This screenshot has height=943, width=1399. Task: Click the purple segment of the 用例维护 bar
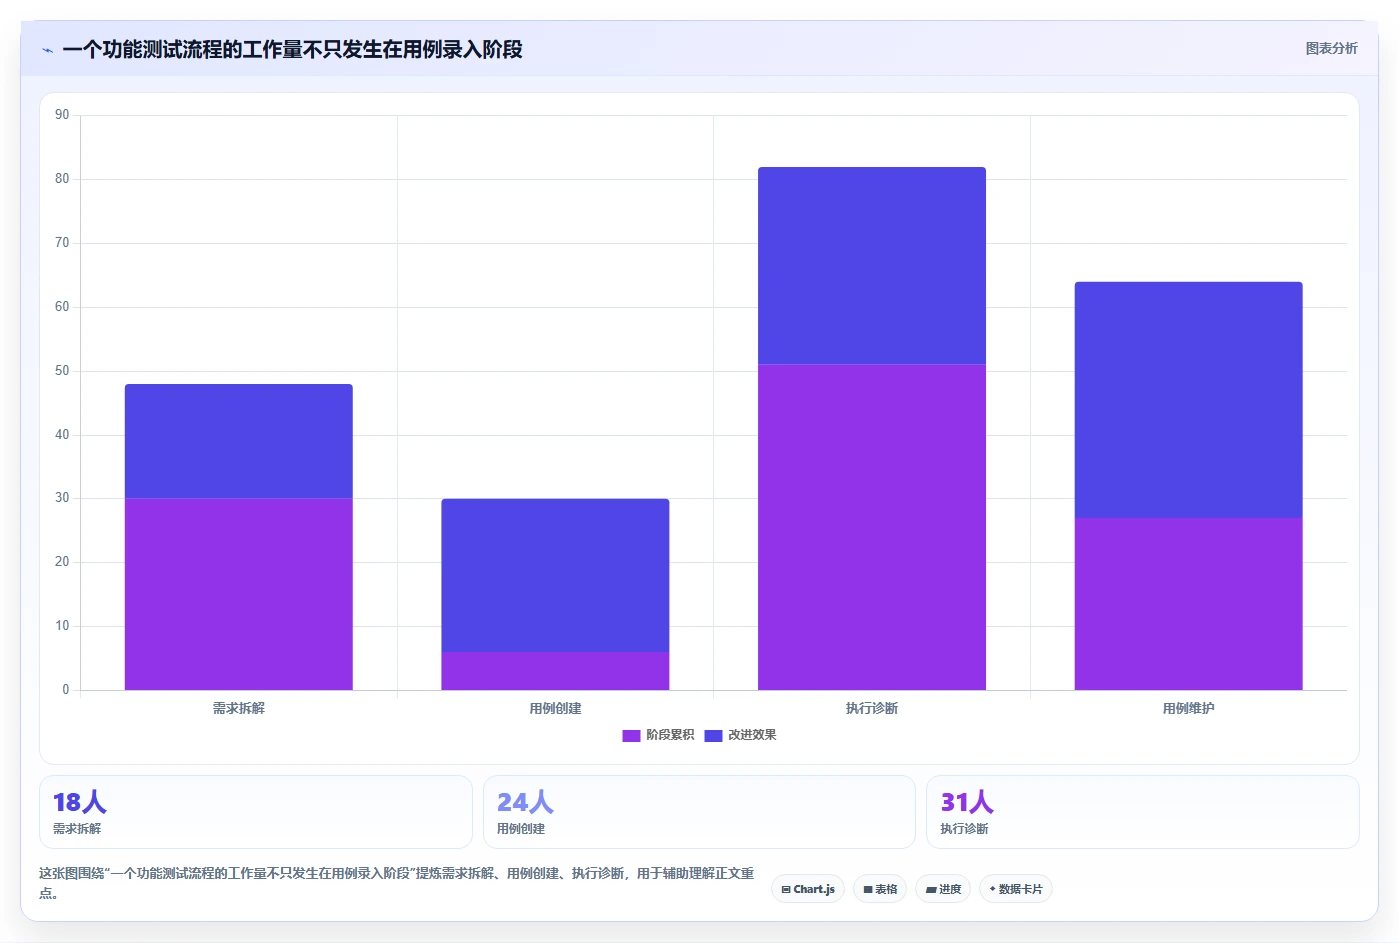pyautogui.click(x=1189, y=604)
